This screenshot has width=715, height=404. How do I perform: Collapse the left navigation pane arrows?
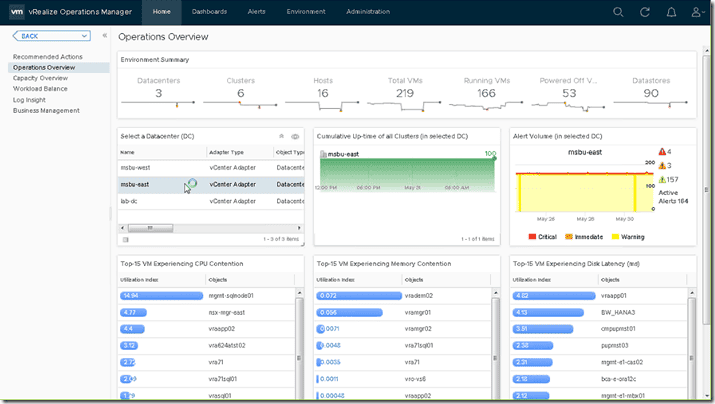tap(104, 36)
